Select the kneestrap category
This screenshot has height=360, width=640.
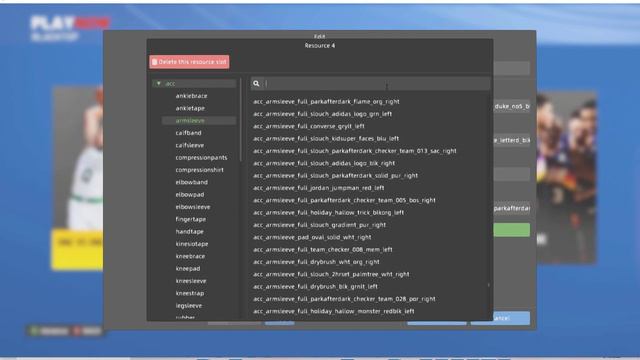(x=190, y=293)
